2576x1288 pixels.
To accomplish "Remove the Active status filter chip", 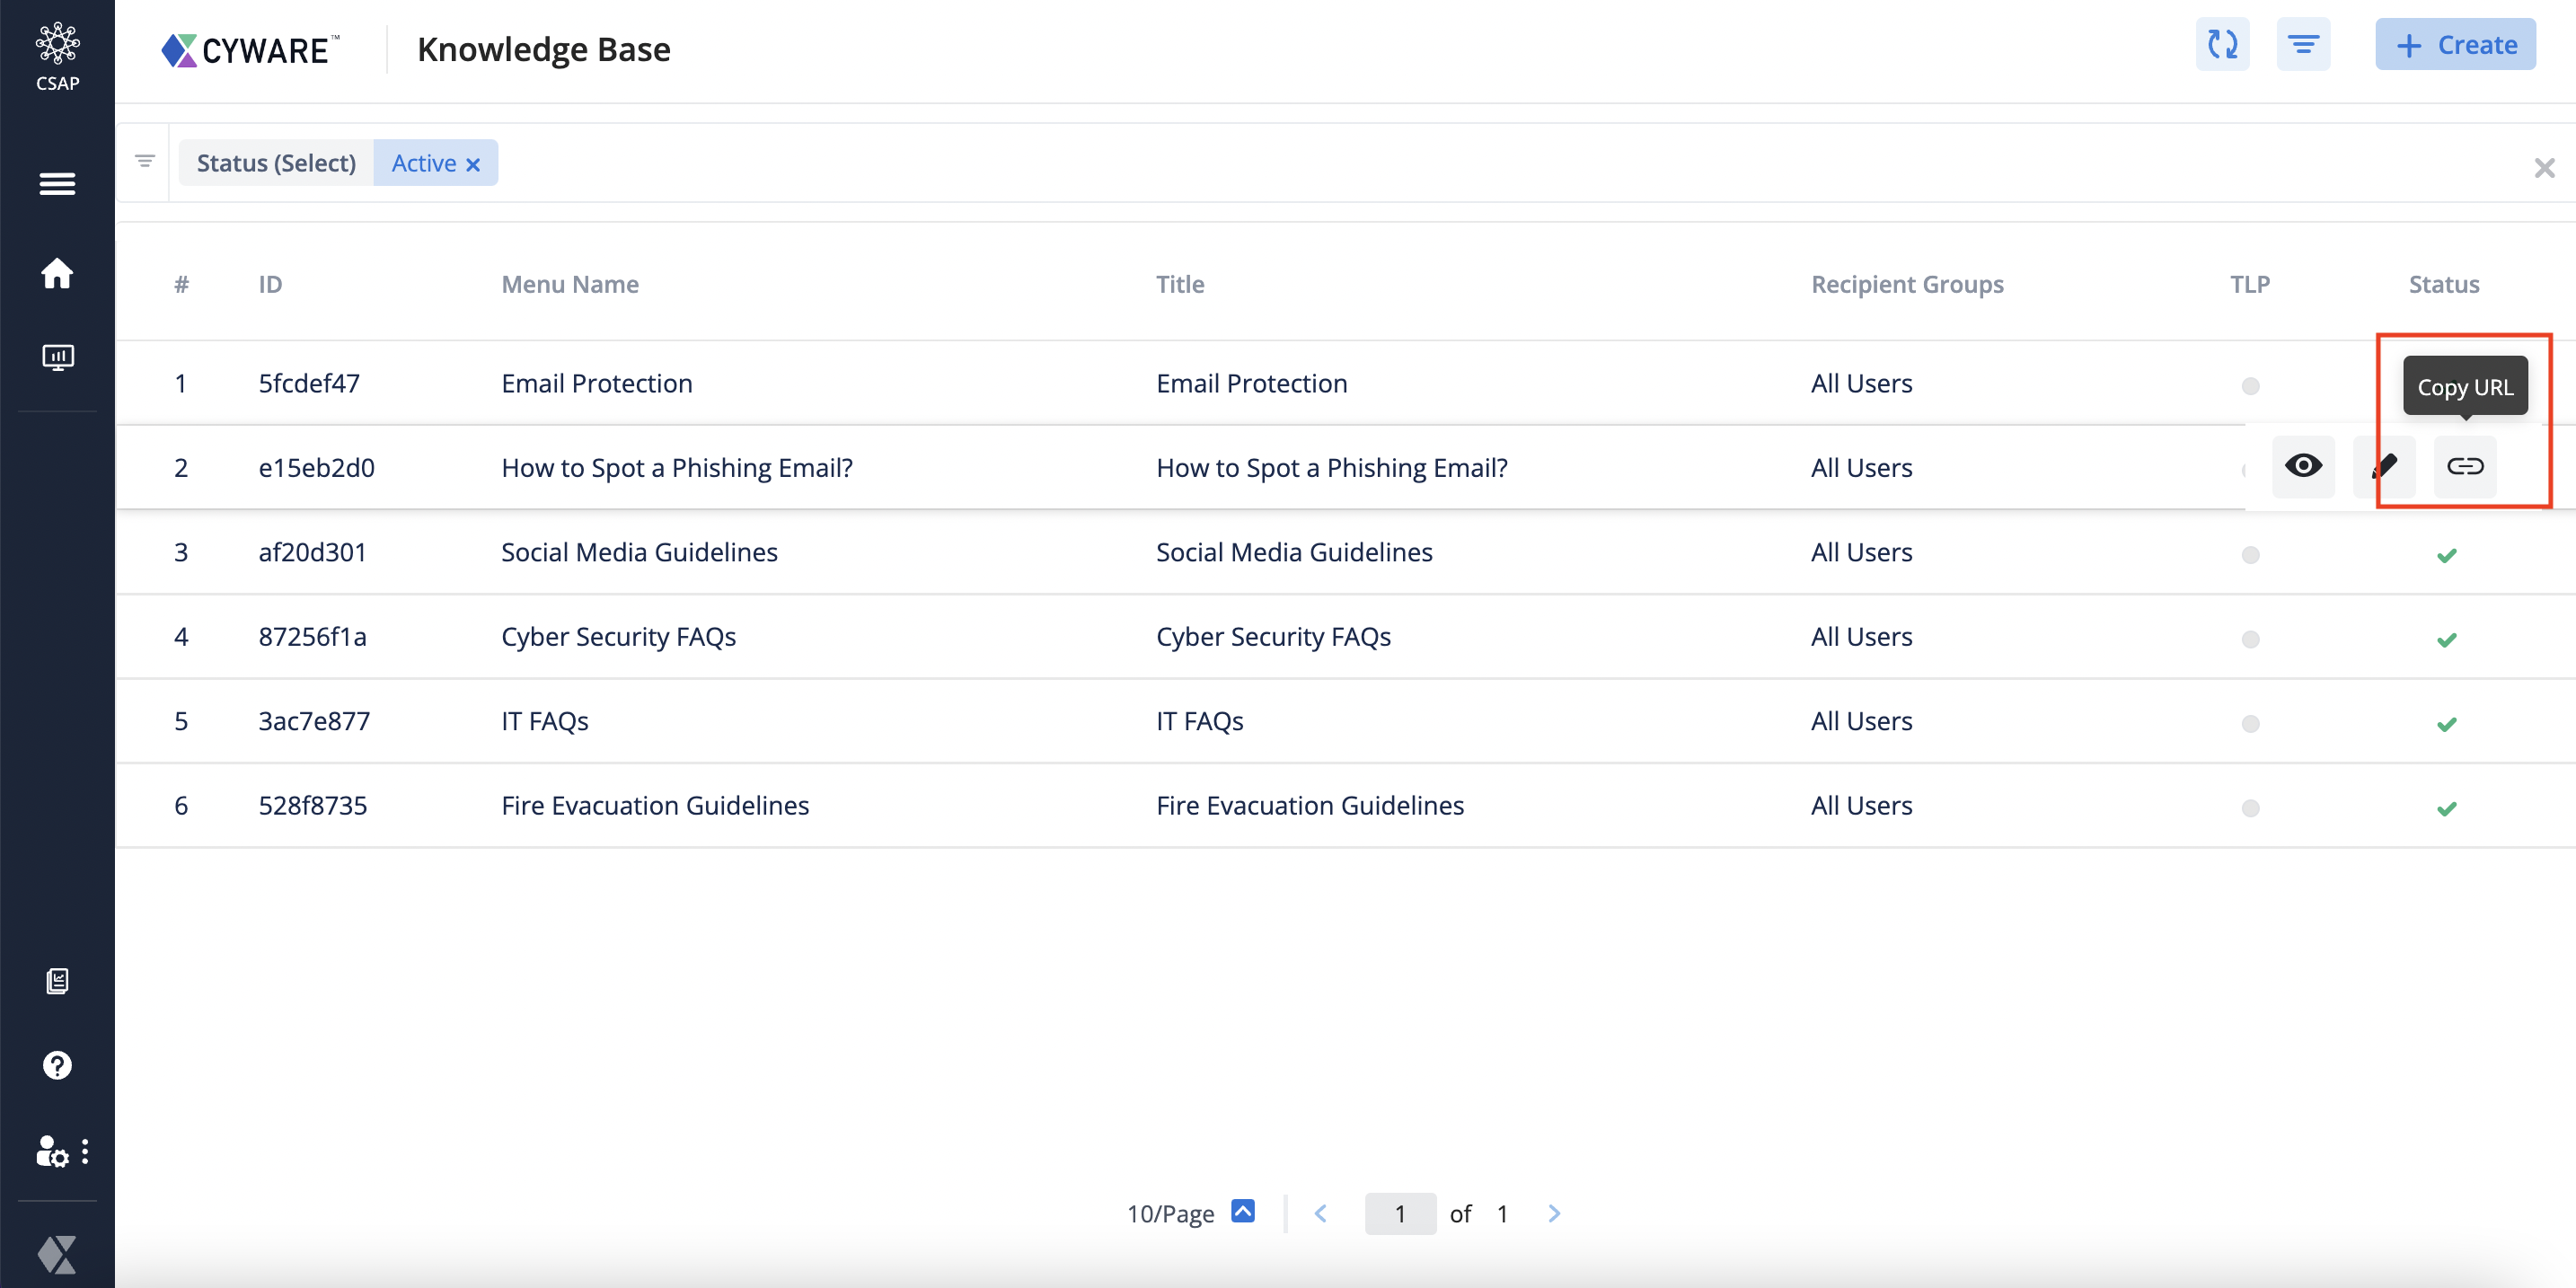I will pos(473,165).
